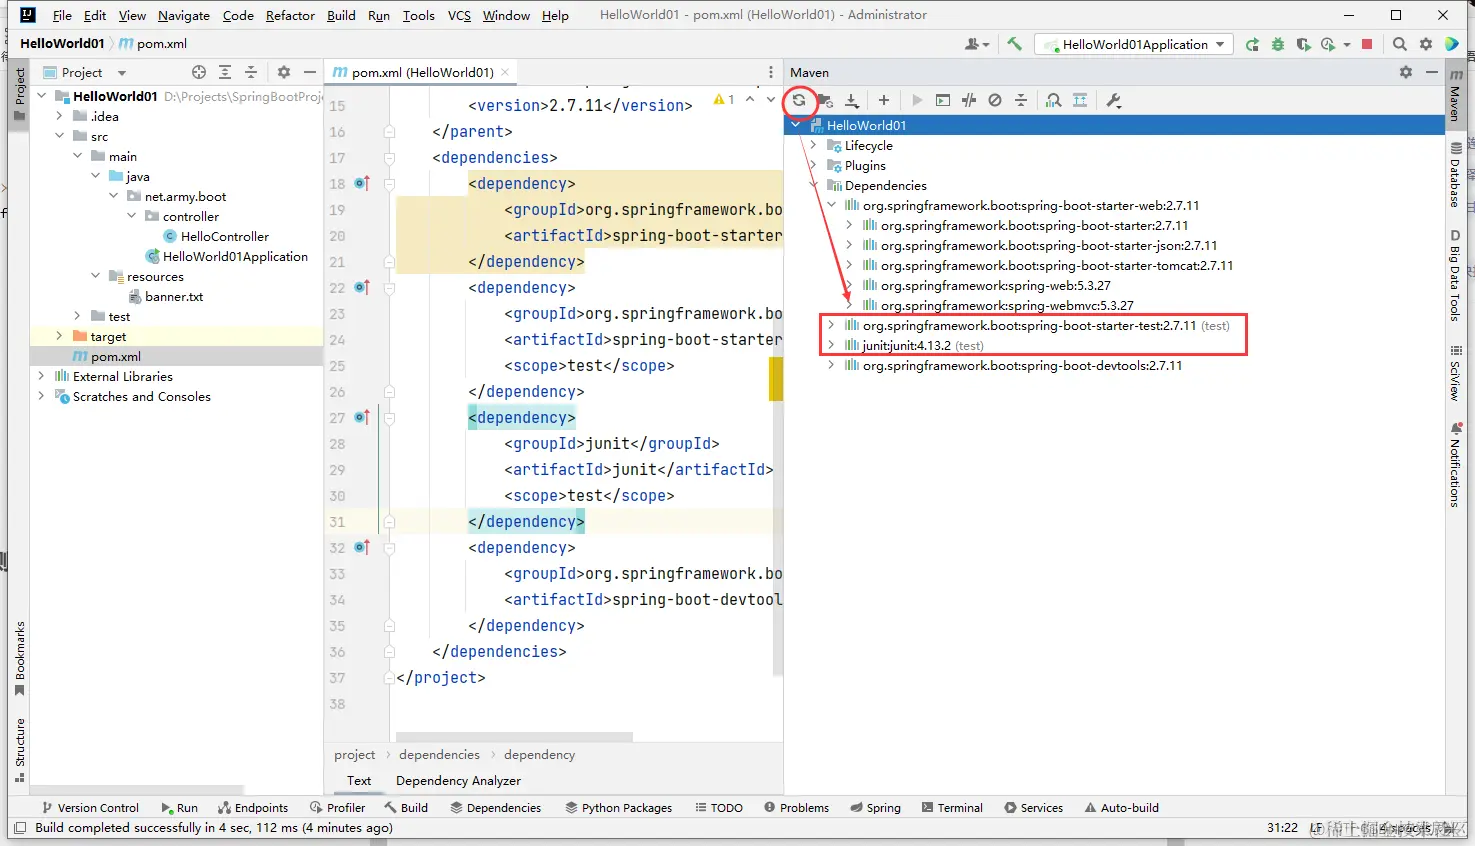Collapse spring-boot-starter-web dependency node
This screenshot has height=846, width=1475.
[831, 205]
